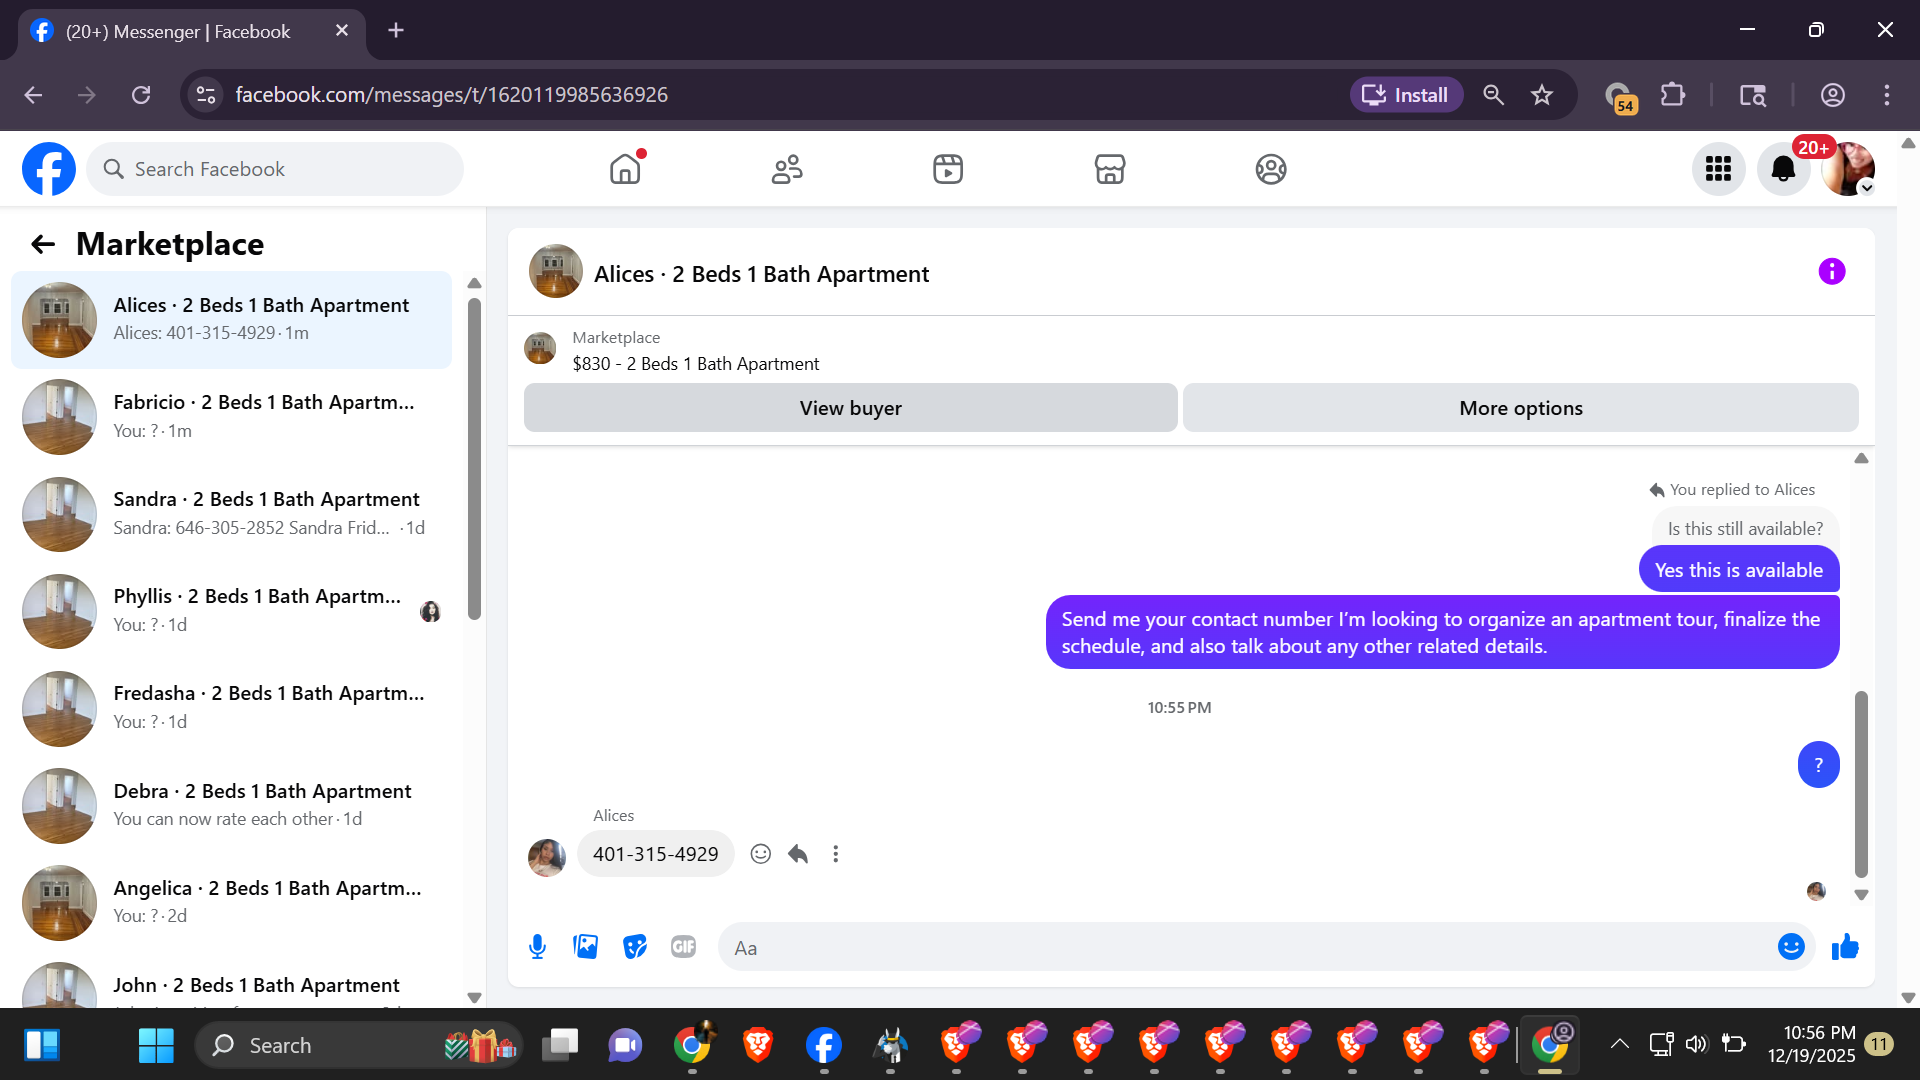Send a thumbs up like
1920x1080 pixels.
1844,946
